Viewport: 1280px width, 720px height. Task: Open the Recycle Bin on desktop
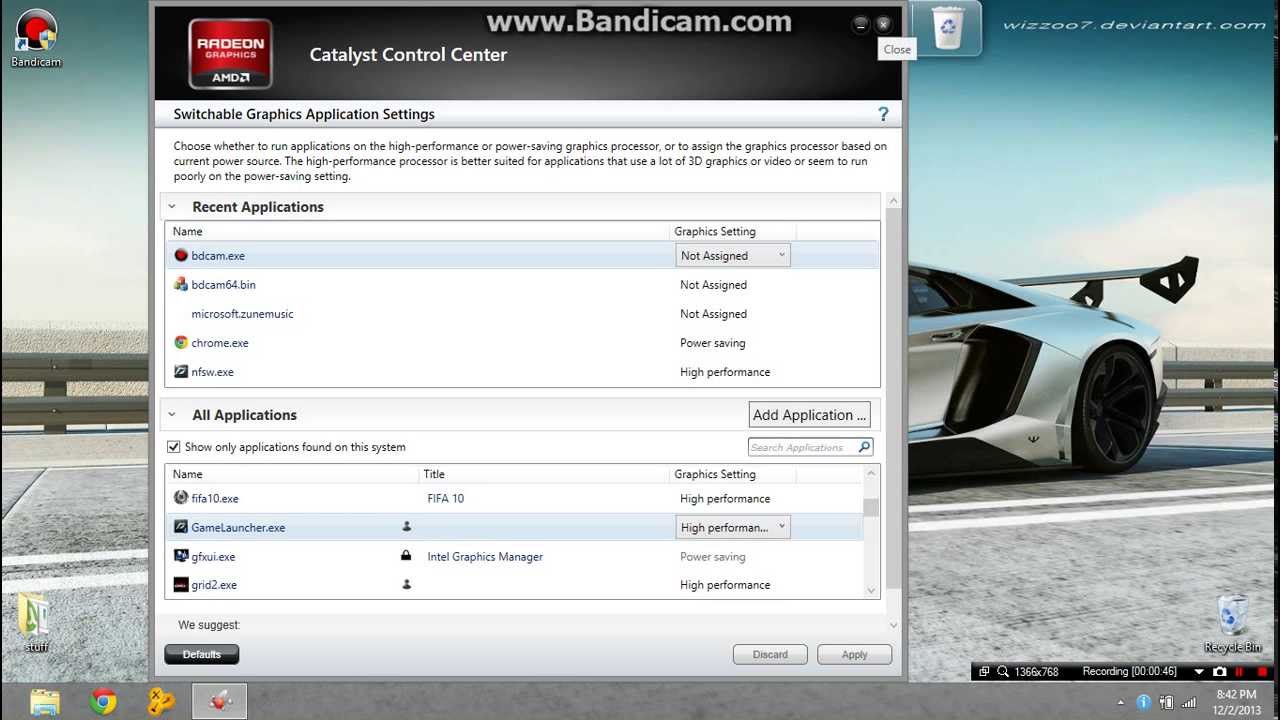(1233, 623)
